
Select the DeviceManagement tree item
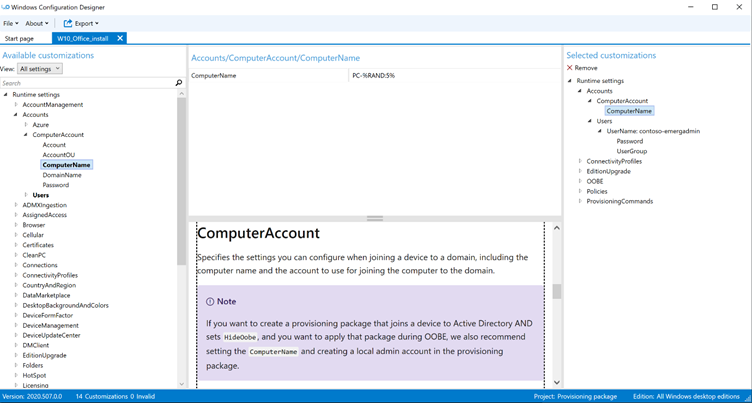(x=50, y=325)
